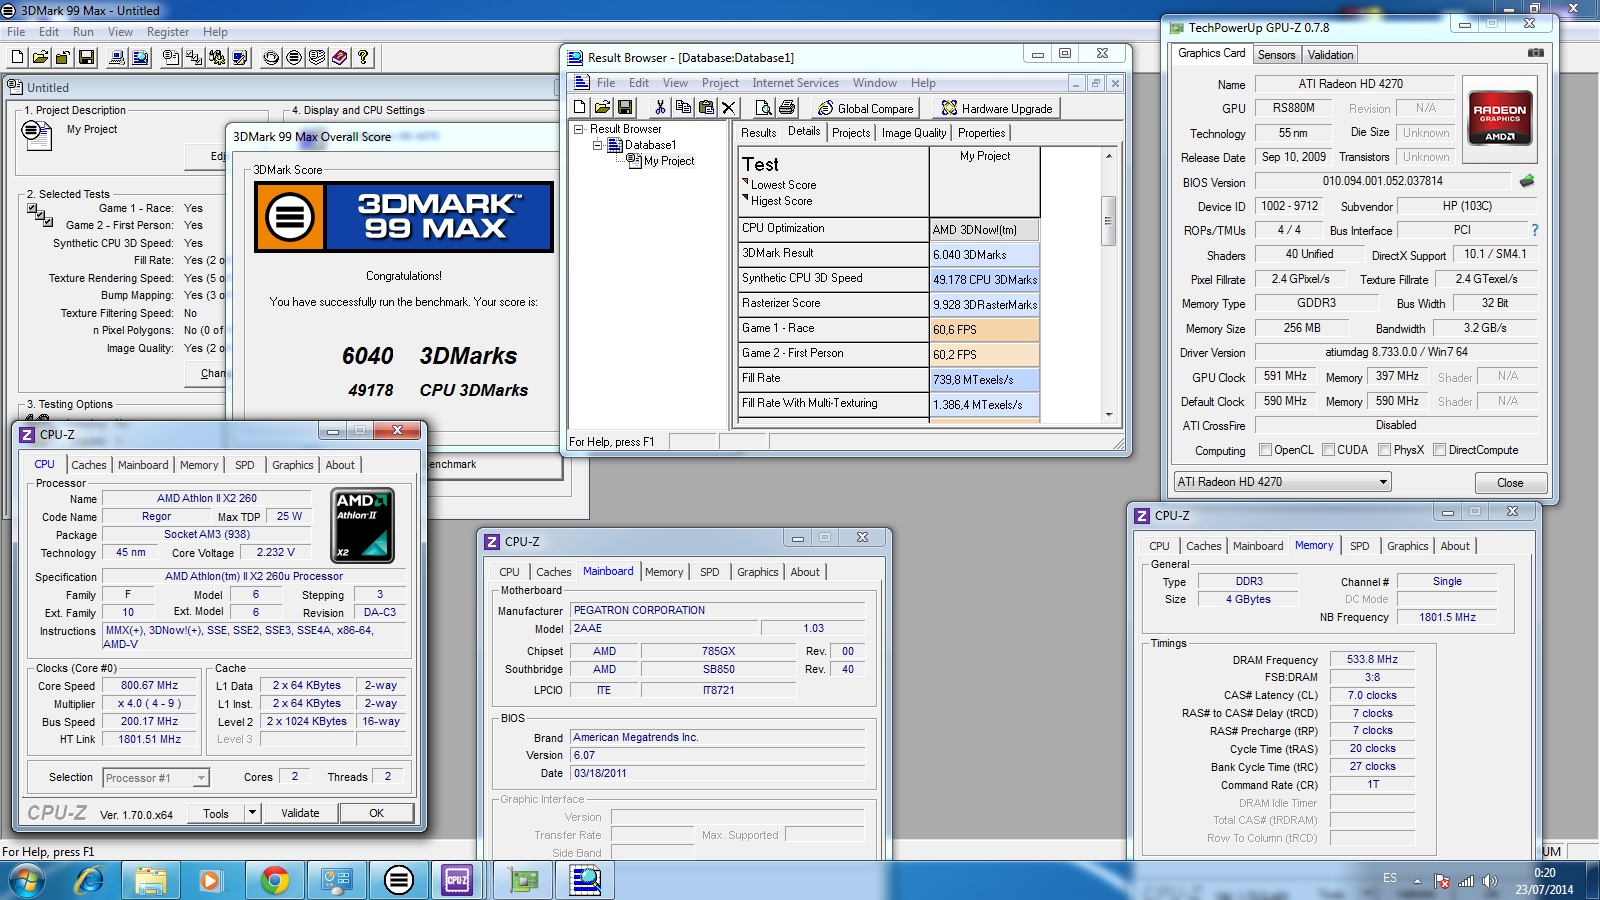The image size is (1600, 900).
Task: Click Delete X icon in Result Browser toolbar
Action: (728, 107)
